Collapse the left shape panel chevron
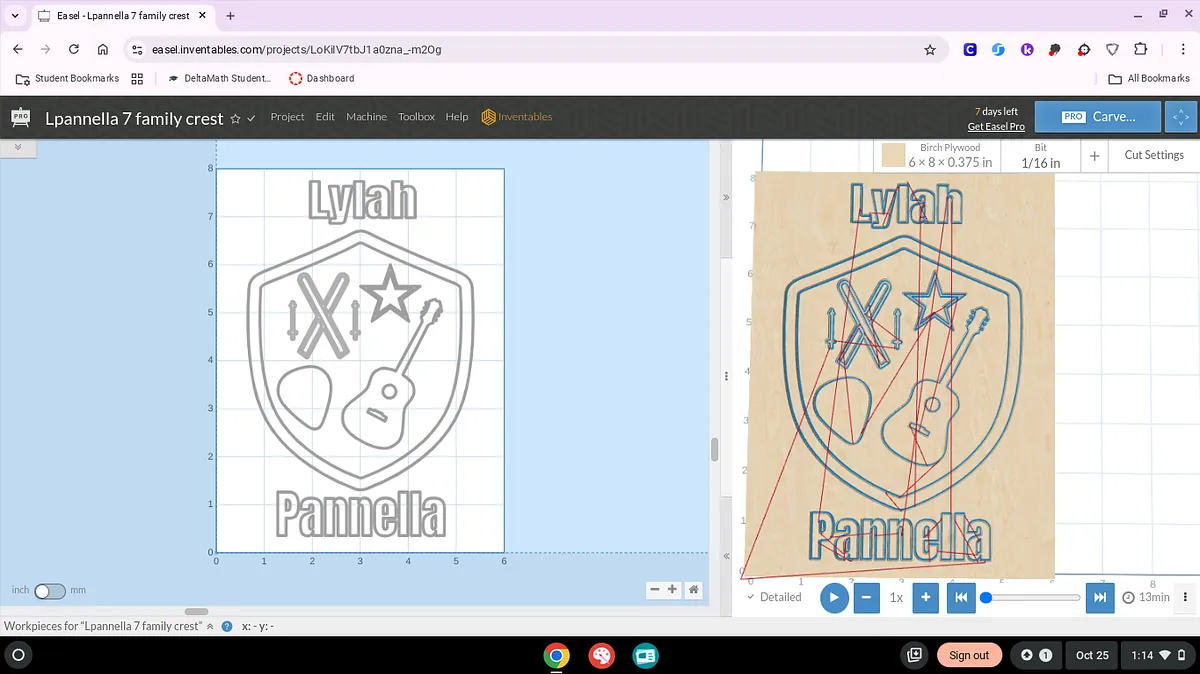 click(x=18, y=147)
